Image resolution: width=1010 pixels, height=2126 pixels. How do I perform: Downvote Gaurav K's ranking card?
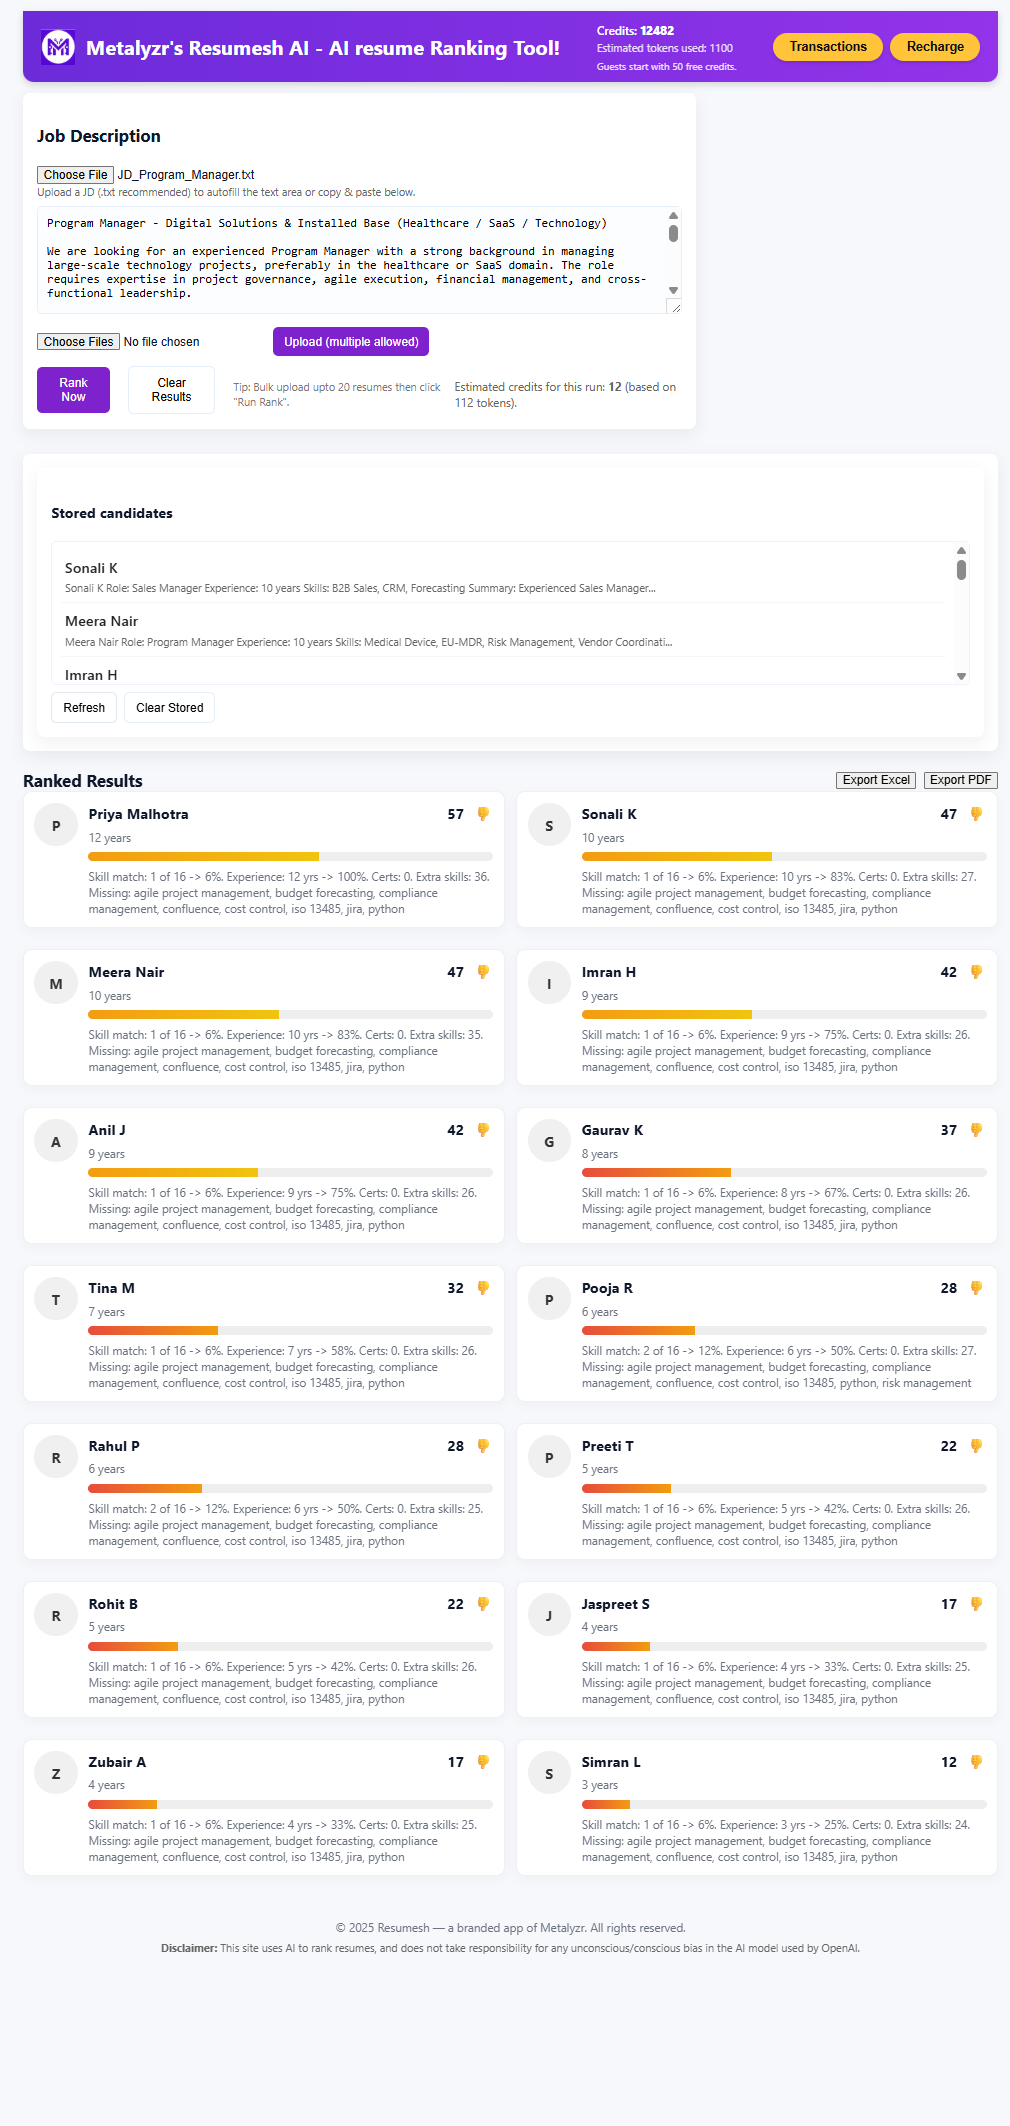click(x=976, y=1130)
